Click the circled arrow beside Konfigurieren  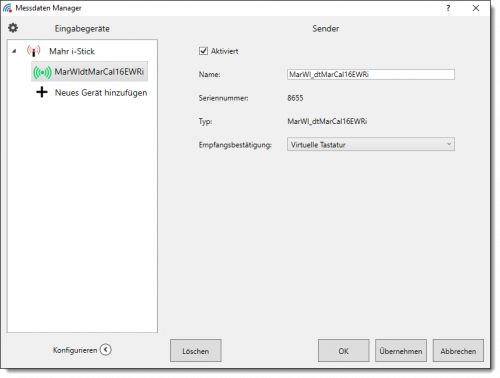pos(106,350)
